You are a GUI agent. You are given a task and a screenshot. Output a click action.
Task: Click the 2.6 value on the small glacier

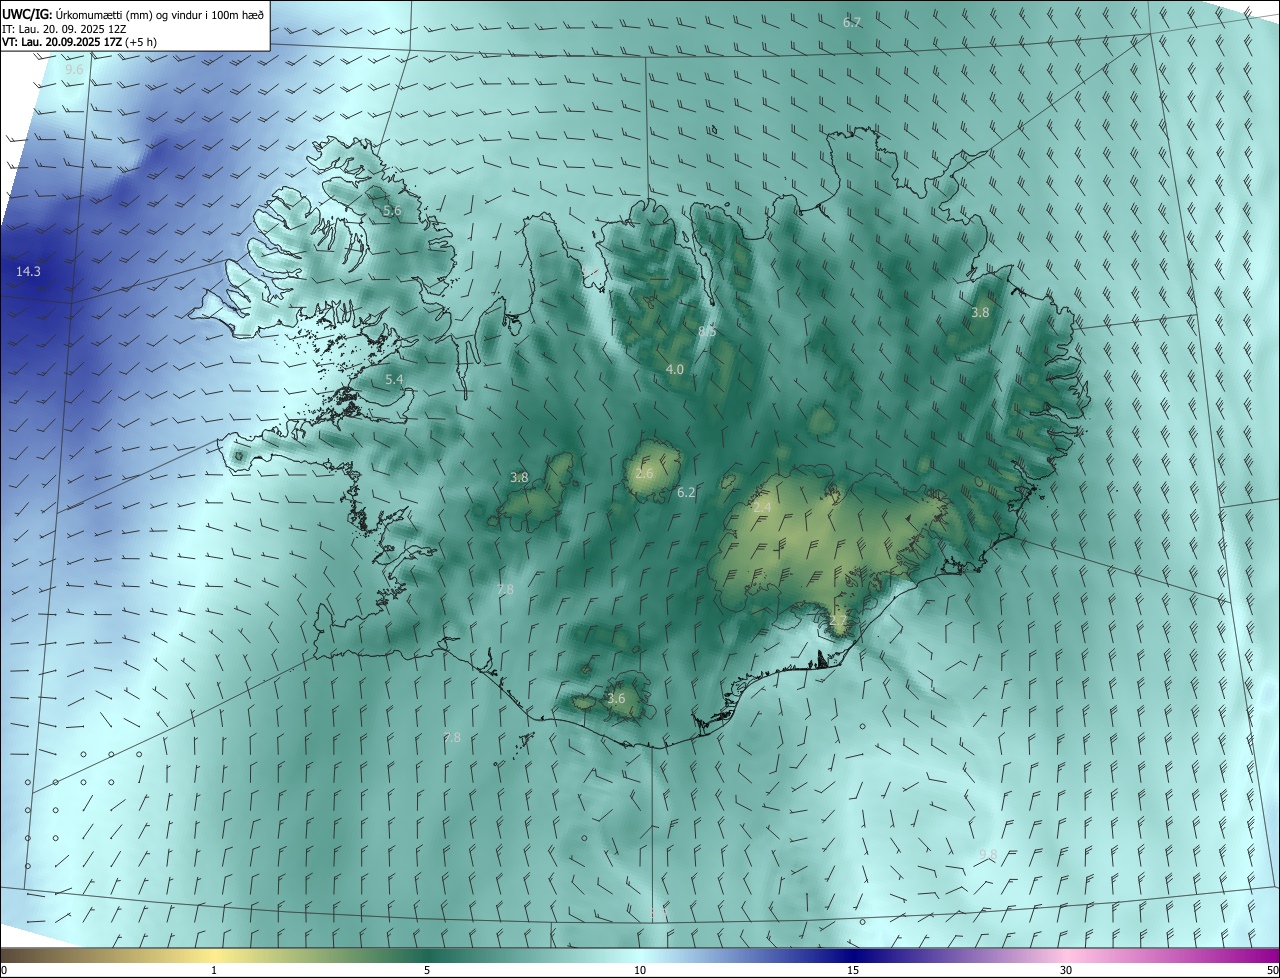click(644, 474)
